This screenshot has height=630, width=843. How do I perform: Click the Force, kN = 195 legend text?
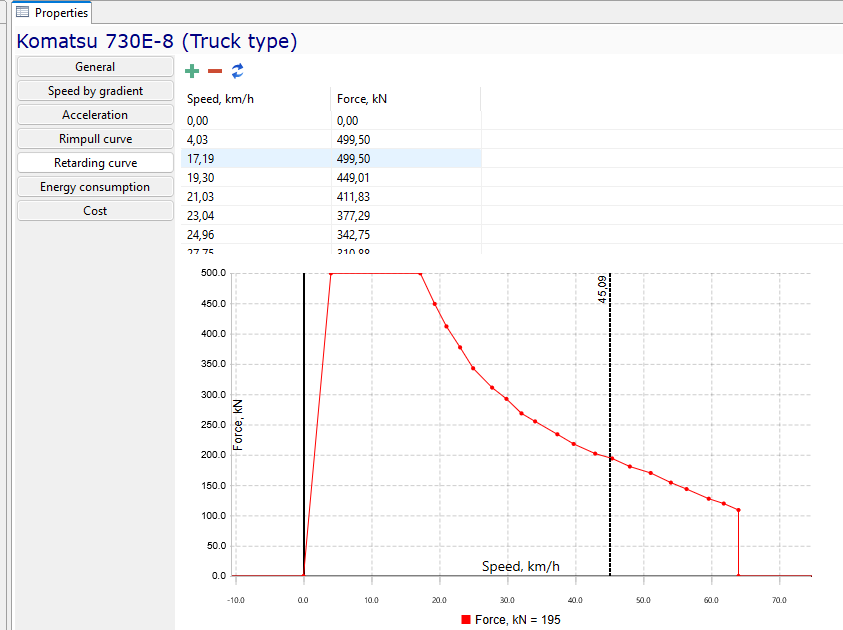[518, 620]
